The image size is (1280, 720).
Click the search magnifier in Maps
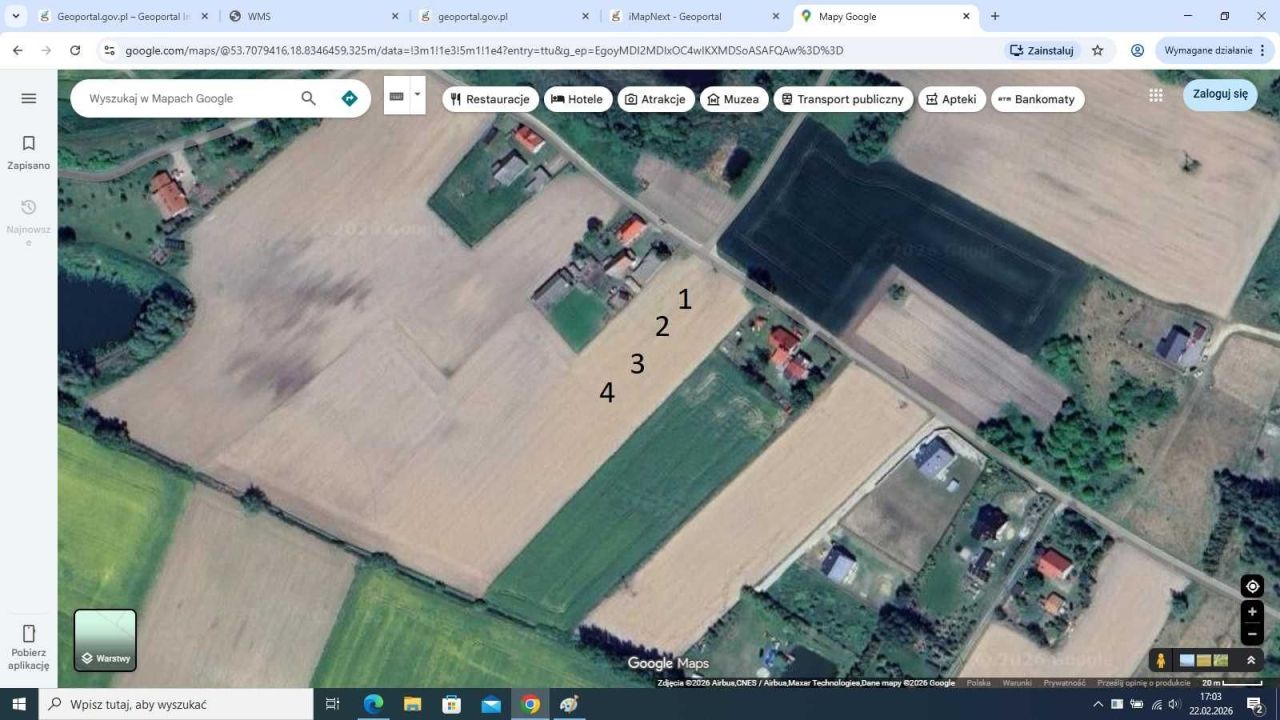[309, 98]
